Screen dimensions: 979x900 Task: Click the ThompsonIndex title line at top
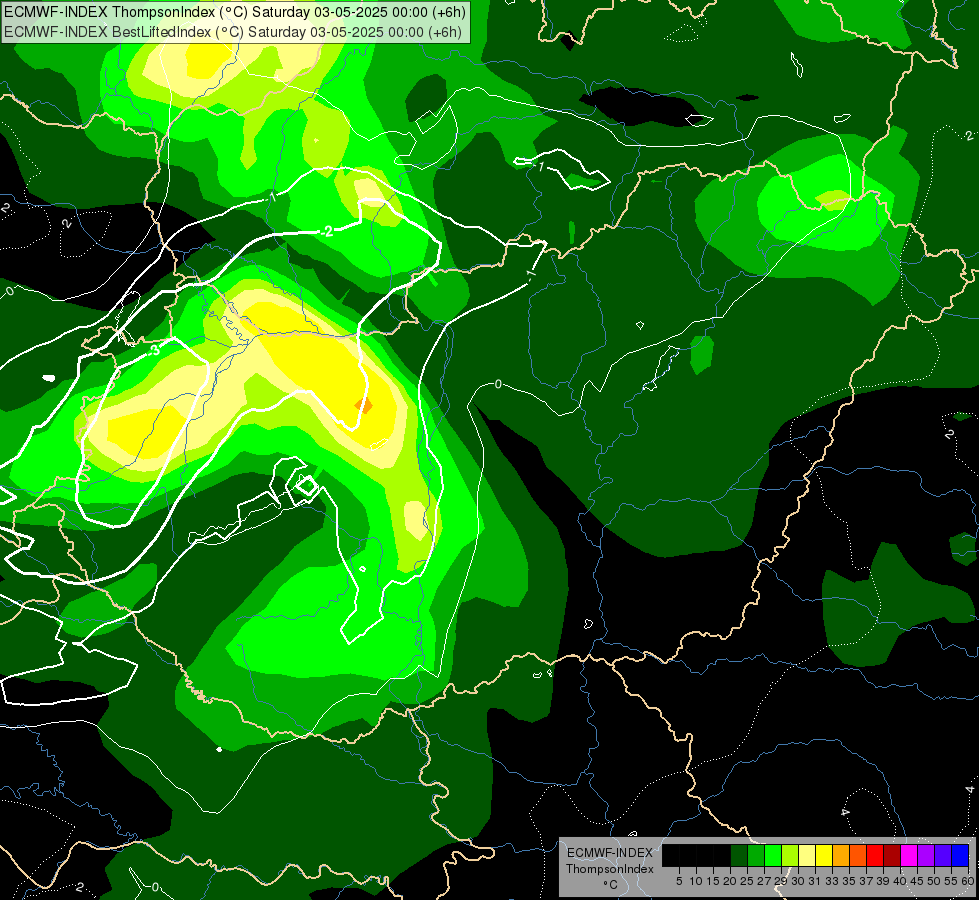[x=234, y=12]
